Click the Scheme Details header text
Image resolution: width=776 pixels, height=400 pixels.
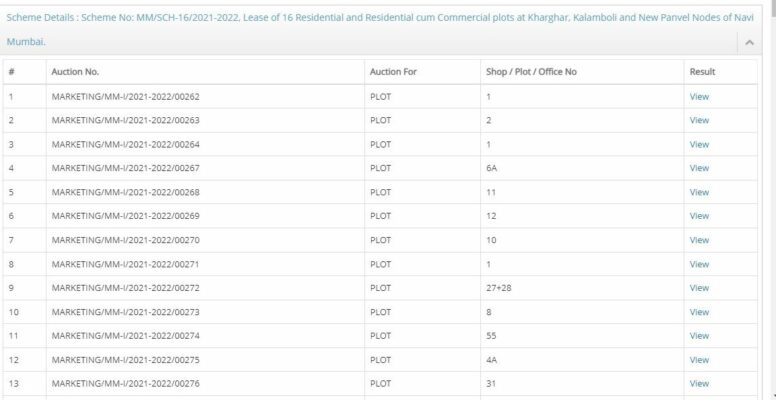click(x=380, y=30)
